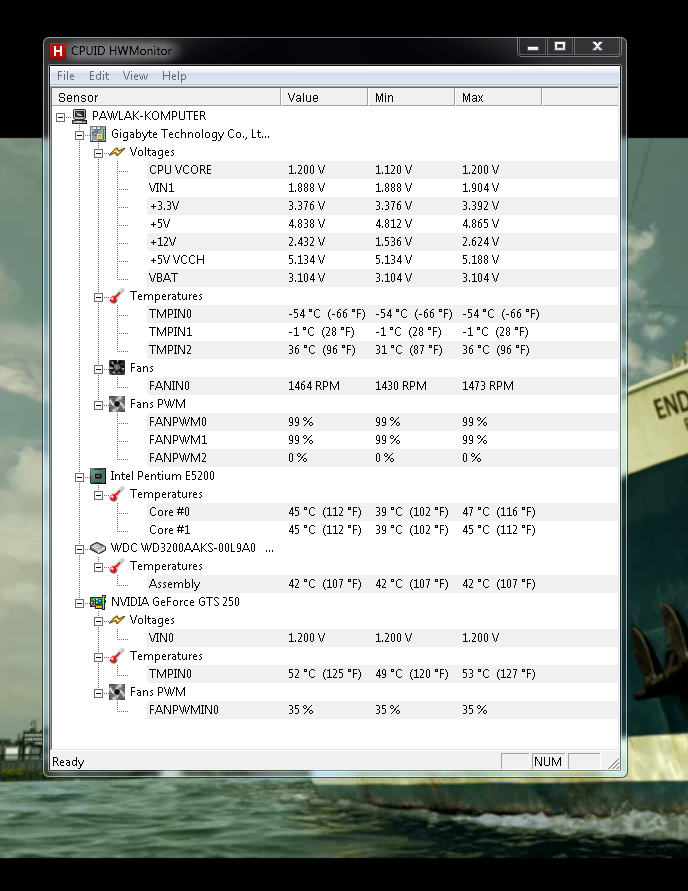Screen dimensions: 688x891
Task: Click the NVIDIA Fans PWM icon
Action: coord(116,692)
